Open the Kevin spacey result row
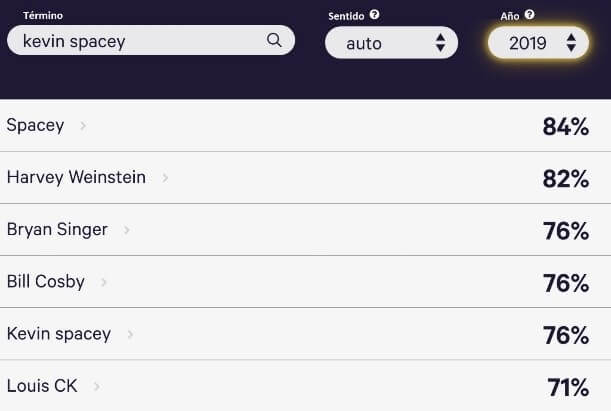Image resolution: width=611 pixels, height=411 pixels. tap(59, 334)
